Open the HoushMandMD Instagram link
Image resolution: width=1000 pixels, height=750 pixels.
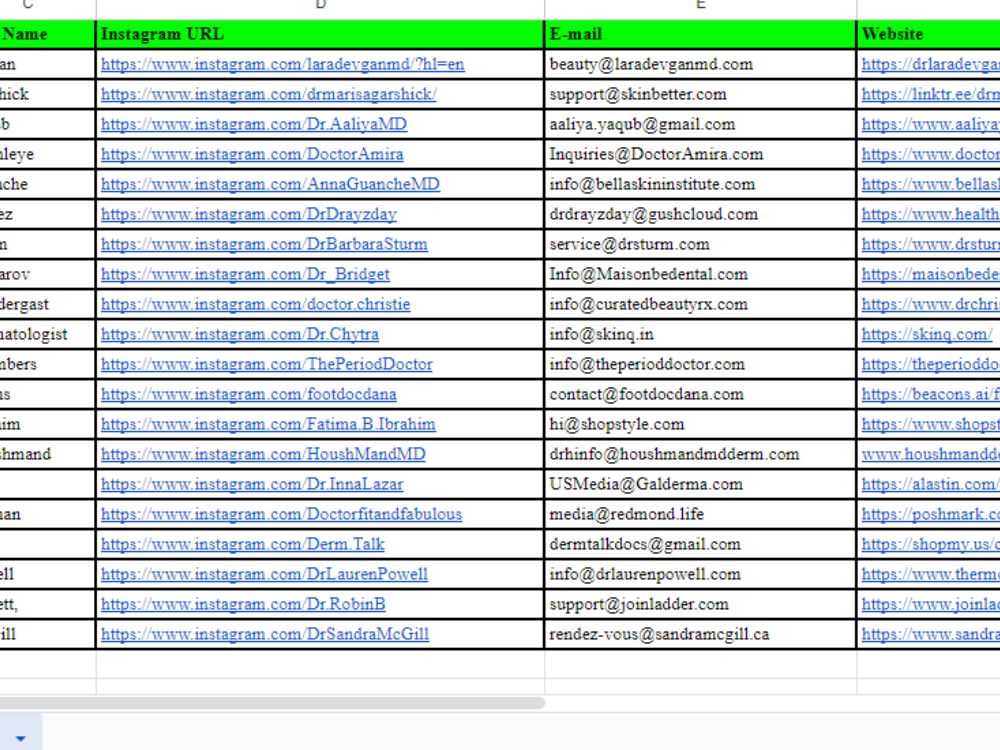263,454
